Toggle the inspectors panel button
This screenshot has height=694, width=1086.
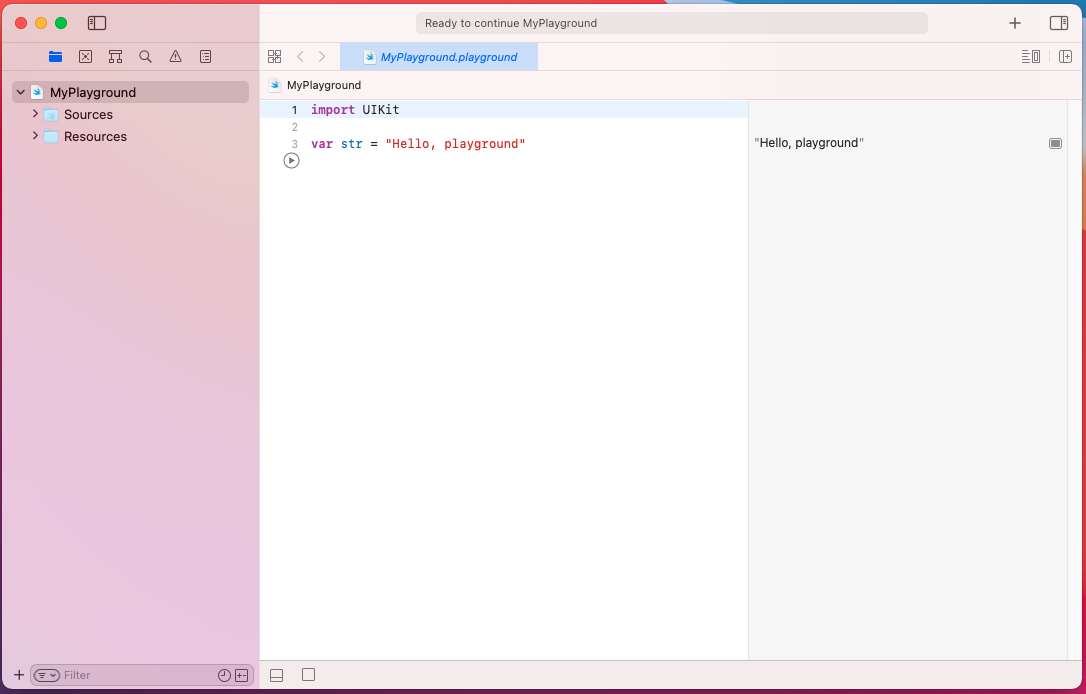1059,23
